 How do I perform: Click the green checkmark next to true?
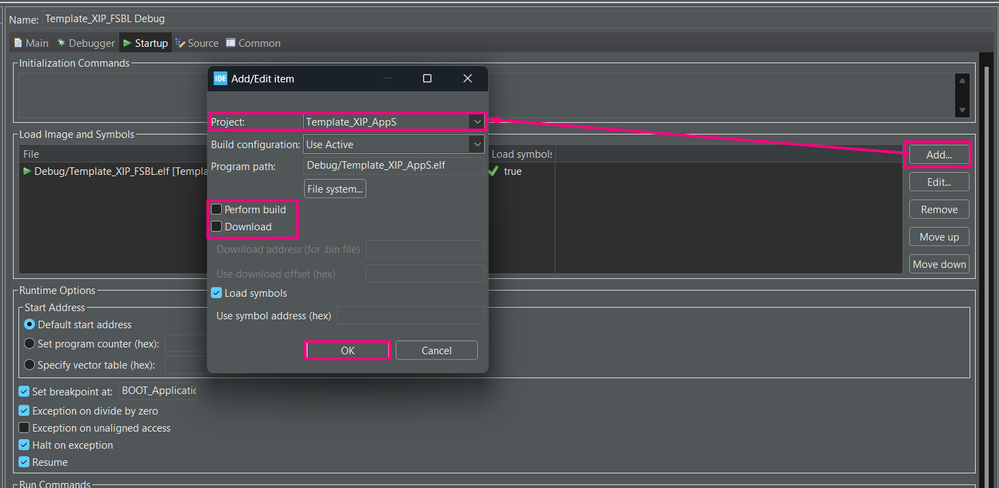tap(493, 171)
